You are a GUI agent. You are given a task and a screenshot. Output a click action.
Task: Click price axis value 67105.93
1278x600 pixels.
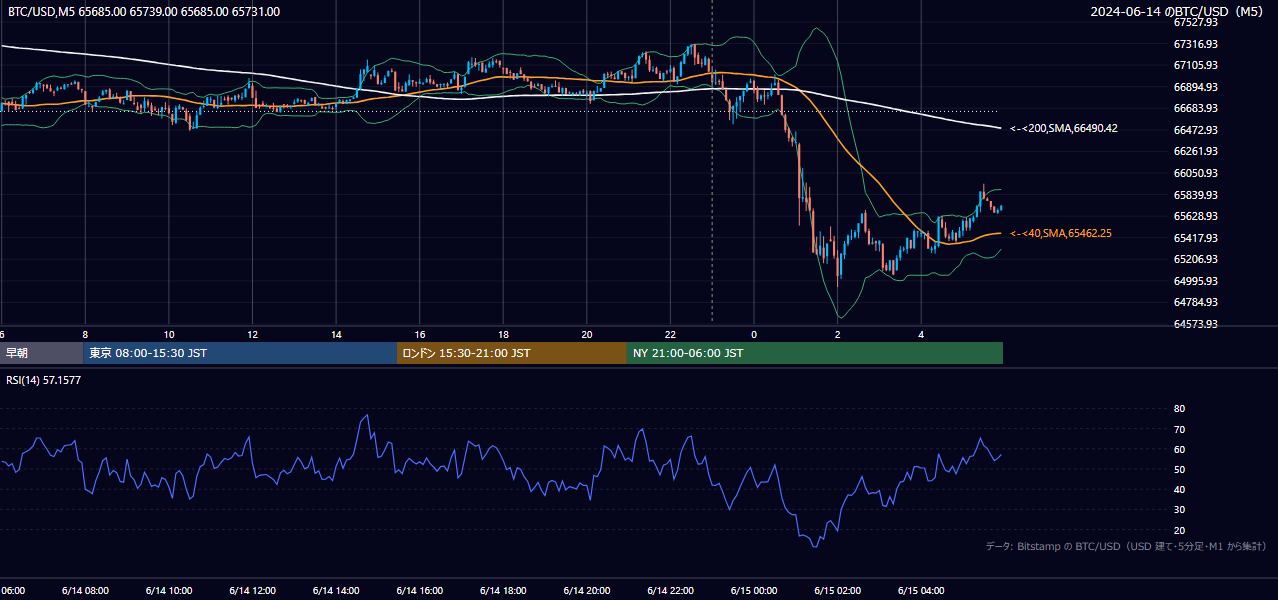[1195, 65]
